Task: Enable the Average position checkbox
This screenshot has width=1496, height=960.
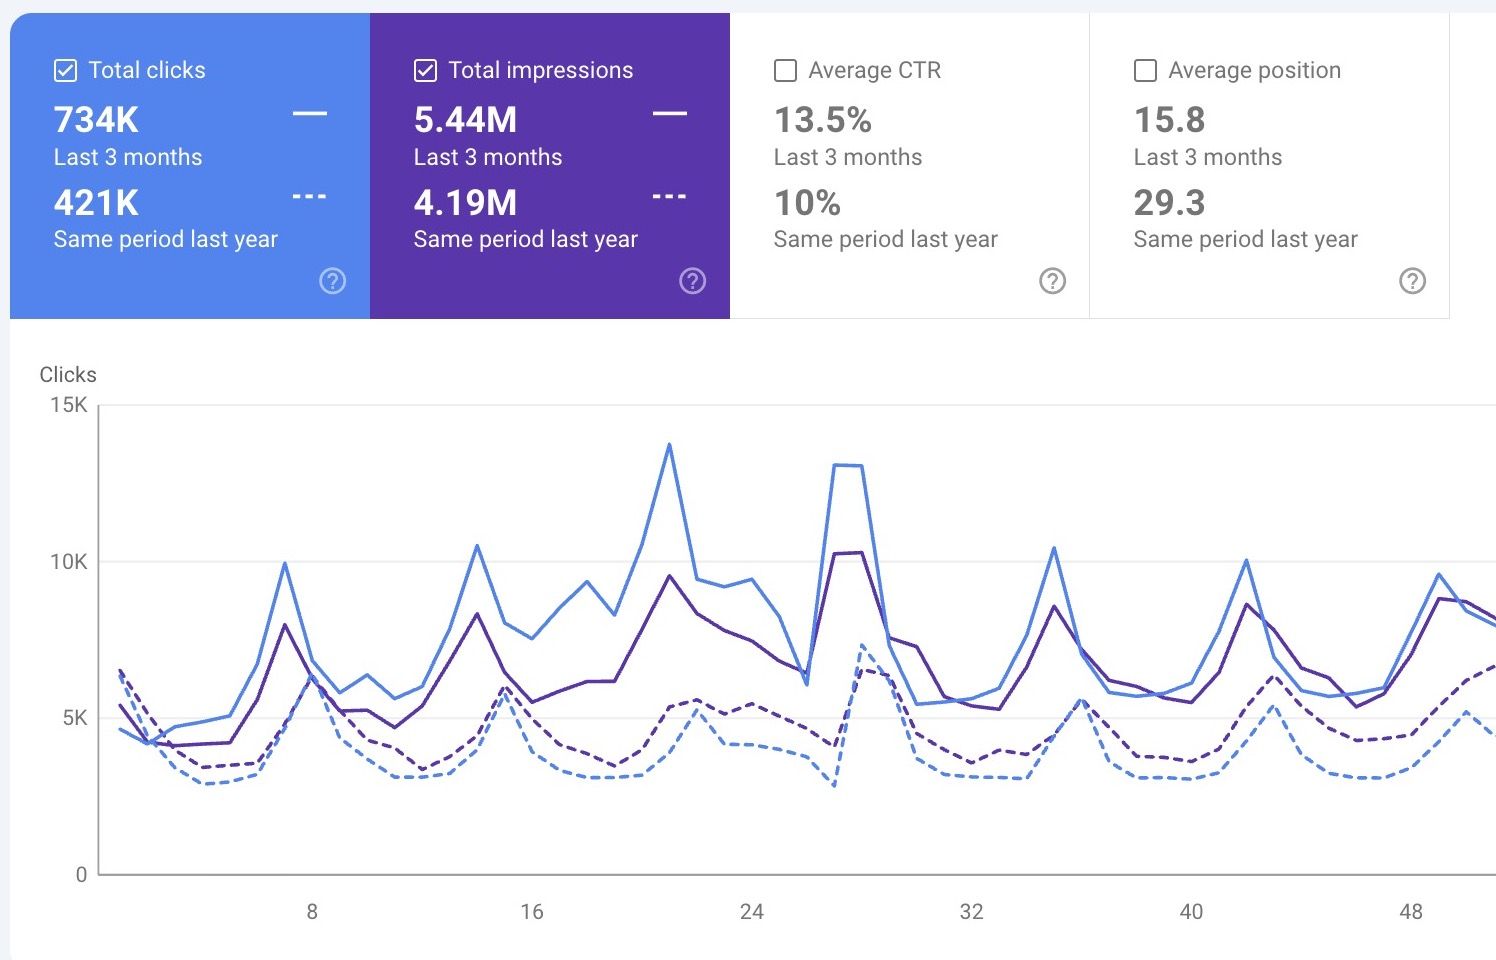Action: 1146,70
